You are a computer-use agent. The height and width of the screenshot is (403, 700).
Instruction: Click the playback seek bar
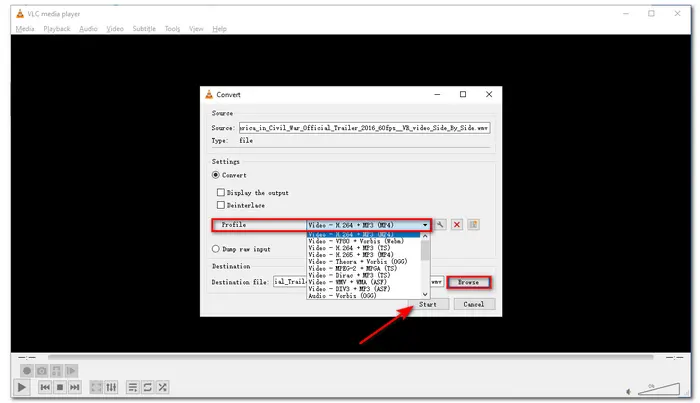[x=350, y=357]
